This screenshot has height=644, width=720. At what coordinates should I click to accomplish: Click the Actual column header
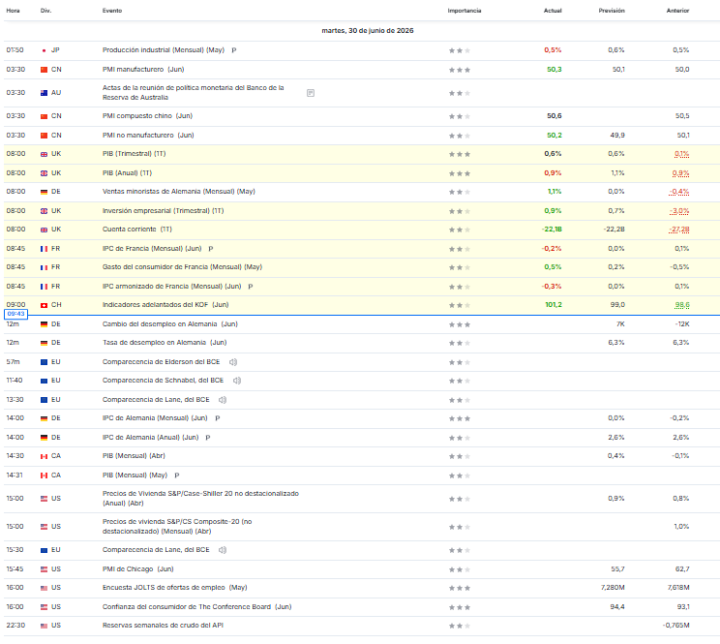coord(552,11)
